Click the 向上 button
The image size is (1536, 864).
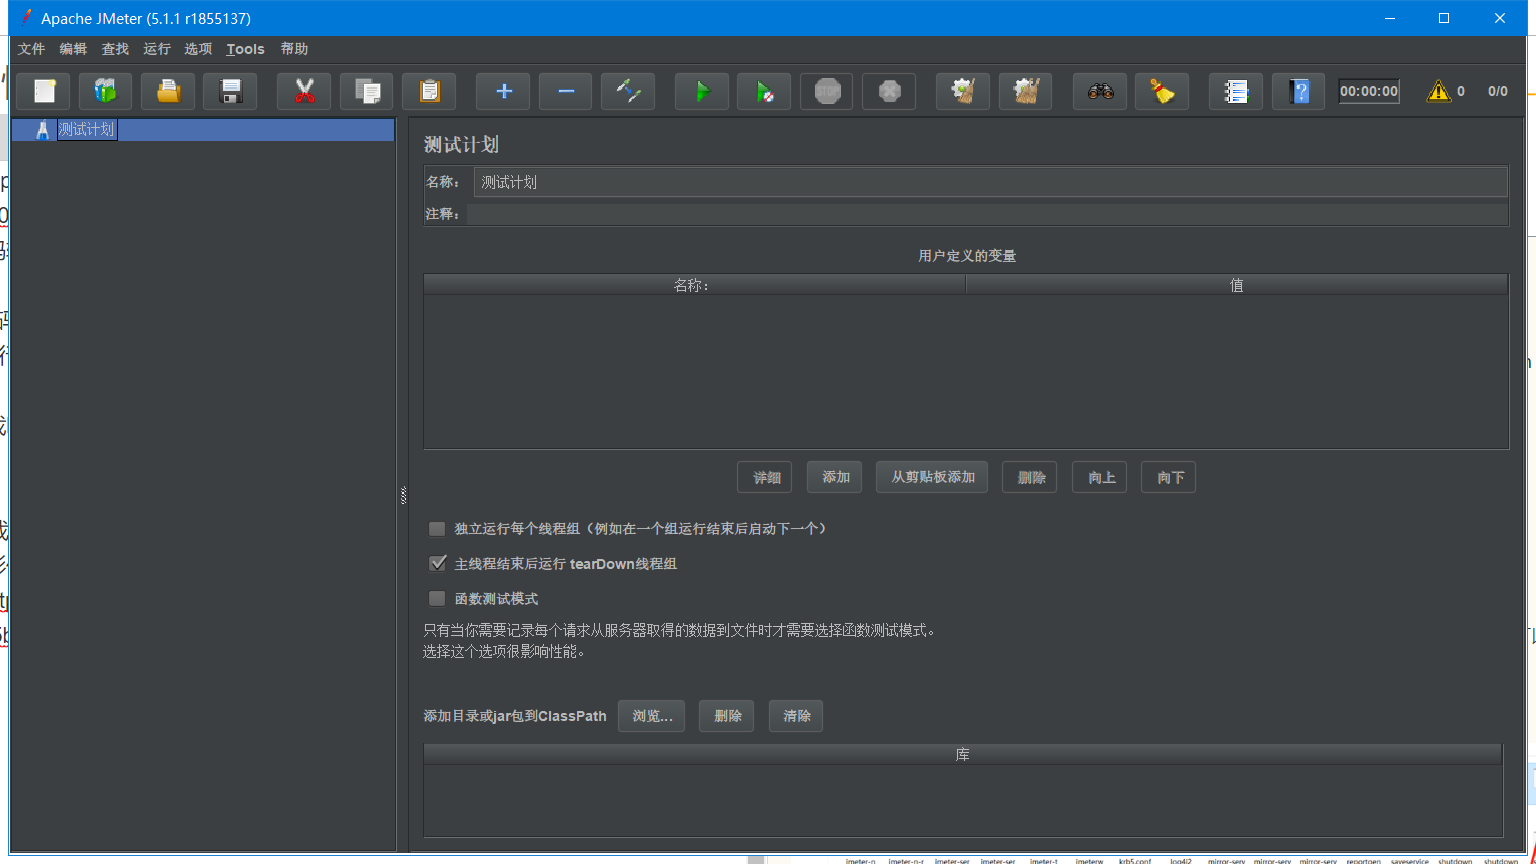click(x=1100, y=477)
